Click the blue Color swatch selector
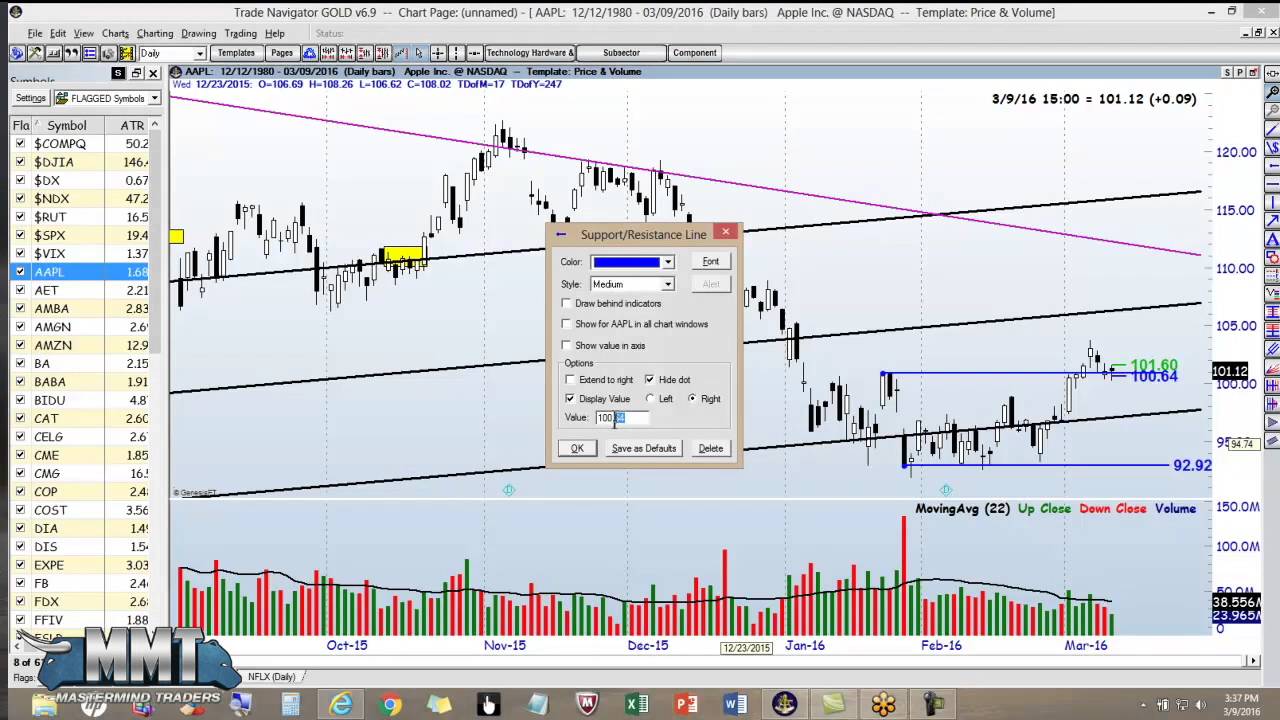The image size is (1280, 720). pos(631,262)
